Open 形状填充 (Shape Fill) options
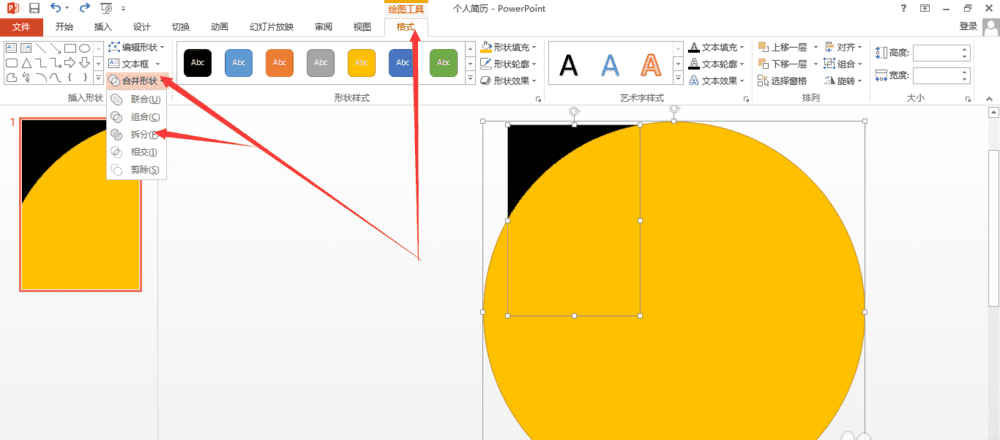The width and height of the screenshot is (1000, 440). point(508,47)
